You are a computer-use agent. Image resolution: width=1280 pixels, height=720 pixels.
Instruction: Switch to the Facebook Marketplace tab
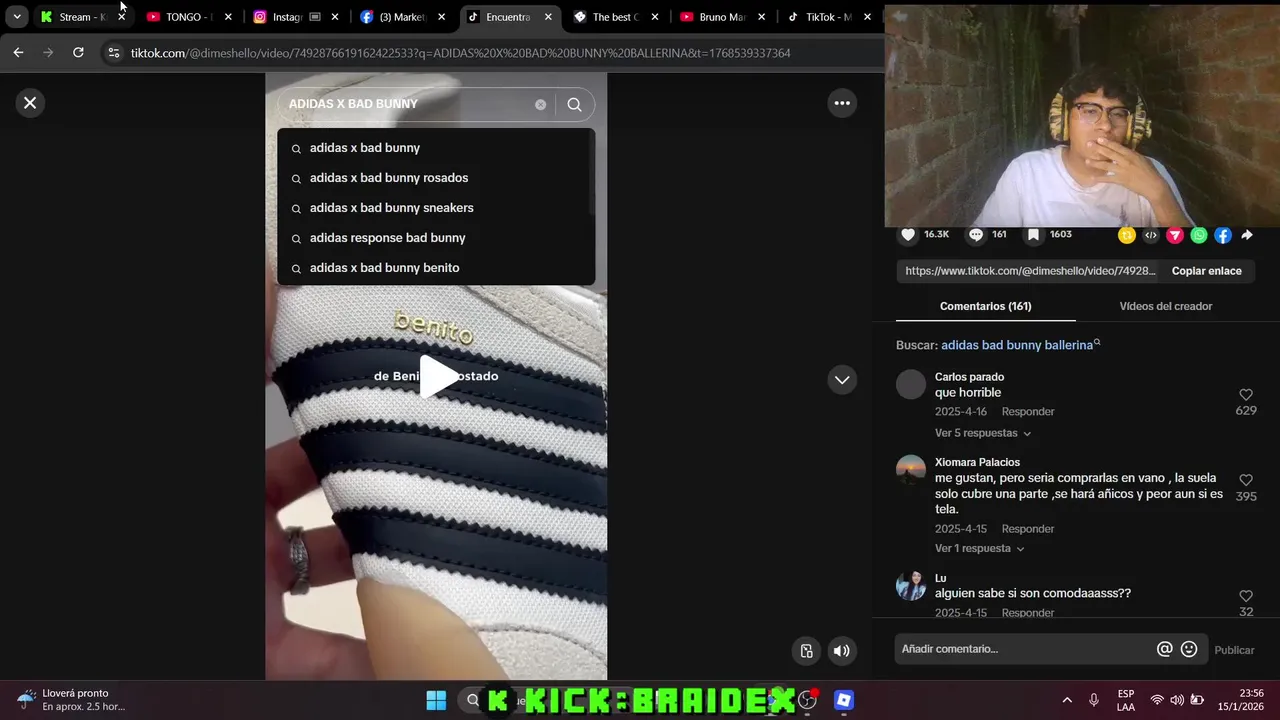[401, 17]
